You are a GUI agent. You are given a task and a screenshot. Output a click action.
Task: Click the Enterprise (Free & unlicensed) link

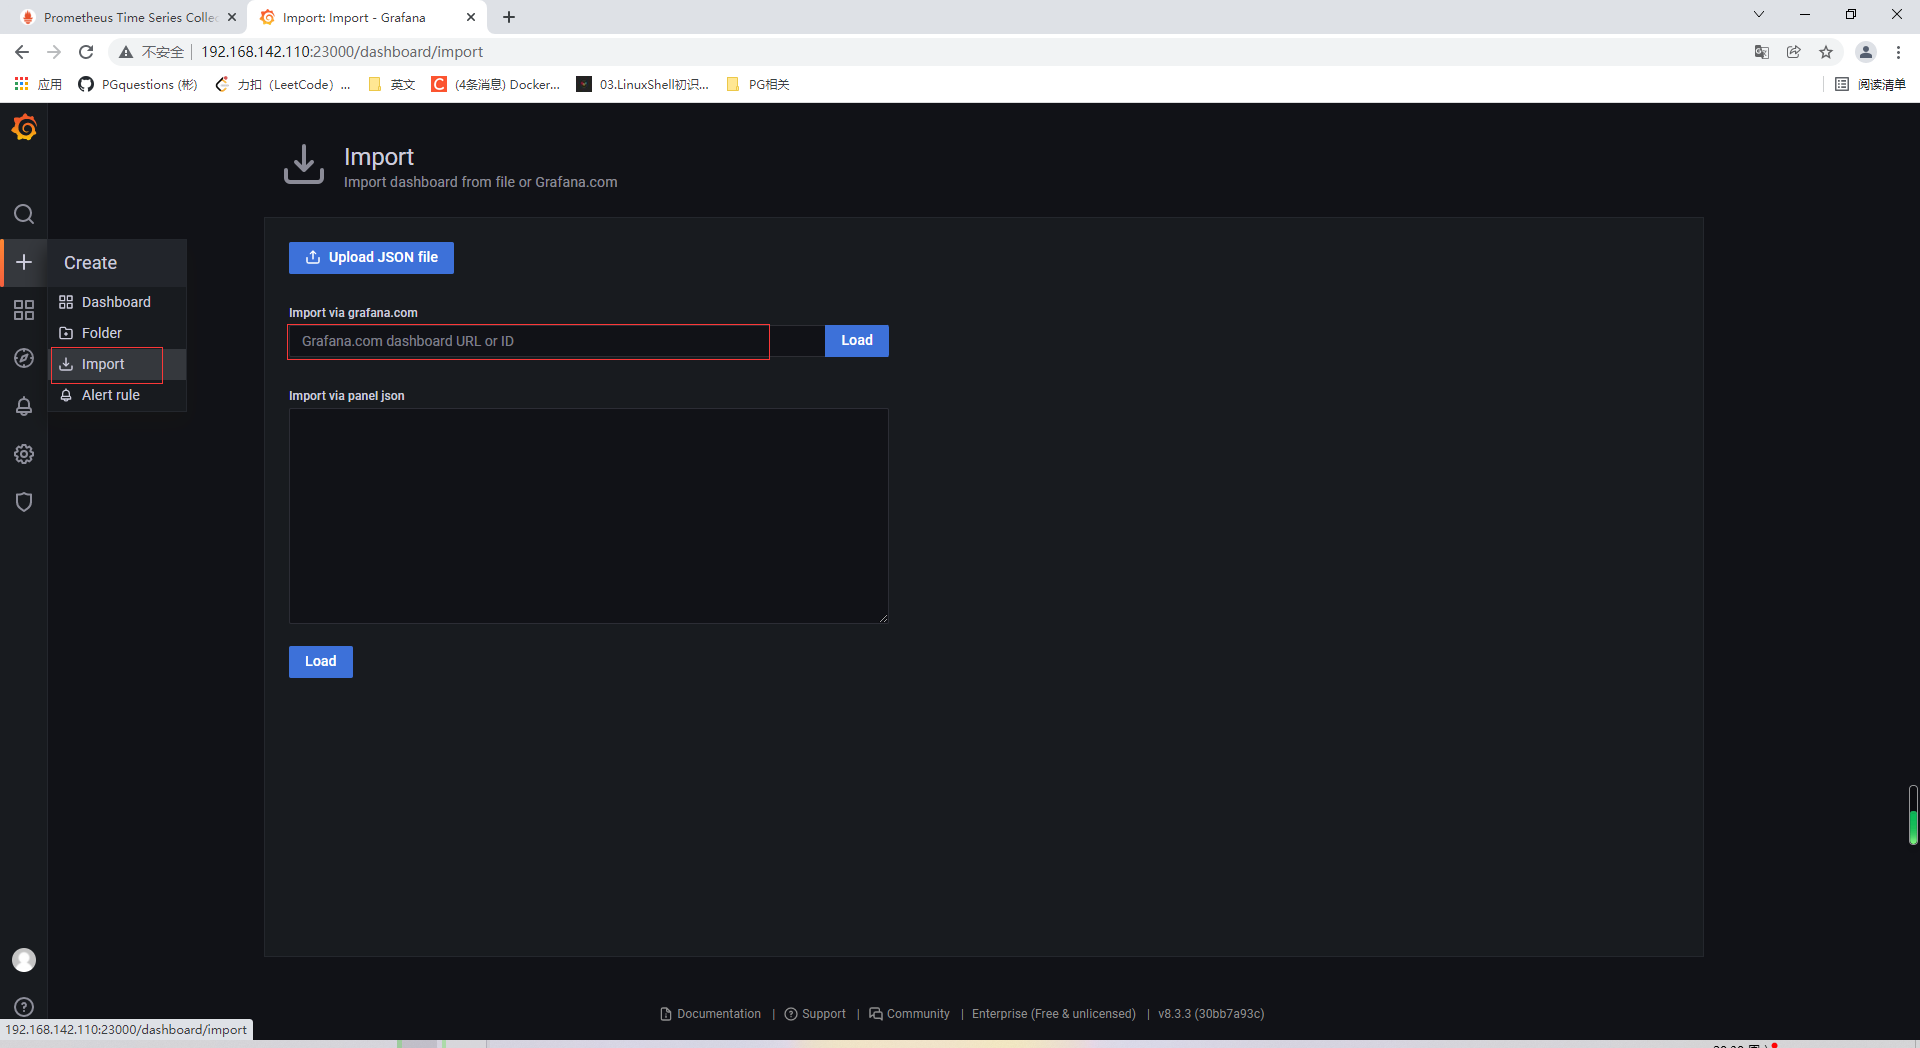pyautogui.click(x=1054, y=1014)
